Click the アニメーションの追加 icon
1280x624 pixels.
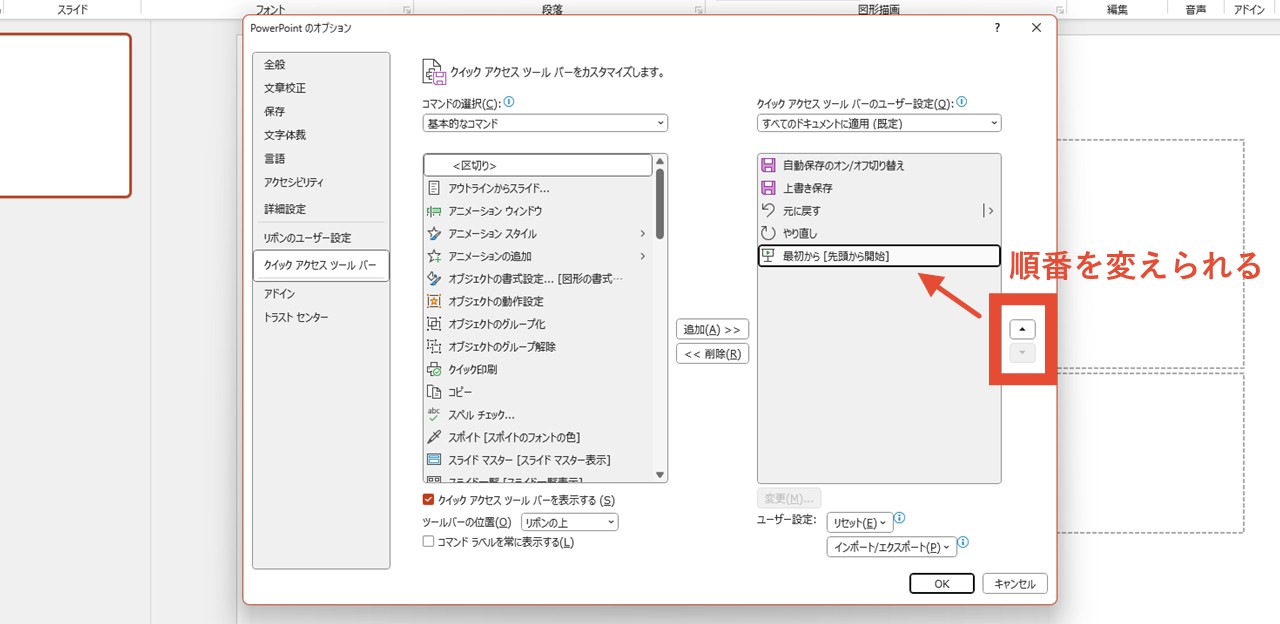tap(434, 256)
